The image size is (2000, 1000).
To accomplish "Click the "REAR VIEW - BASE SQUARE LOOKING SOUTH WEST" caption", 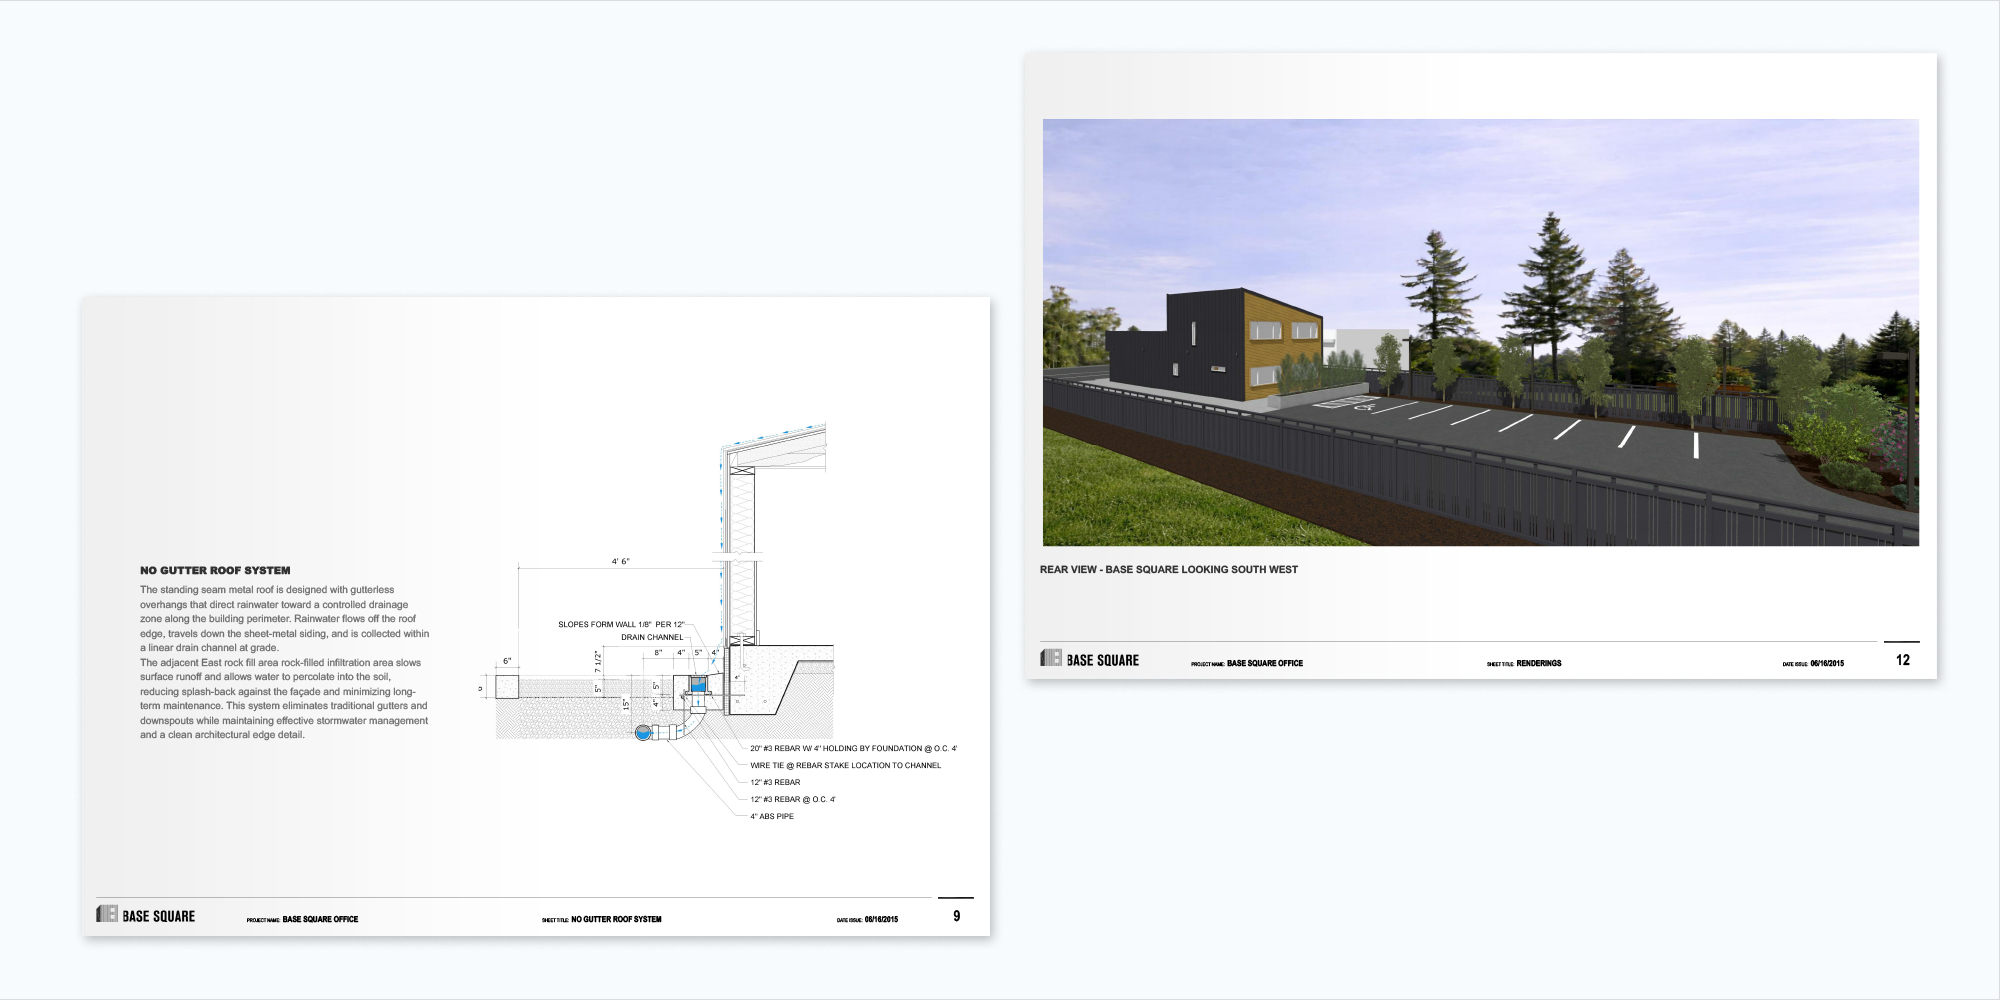I will click(x=1169, y=570).
